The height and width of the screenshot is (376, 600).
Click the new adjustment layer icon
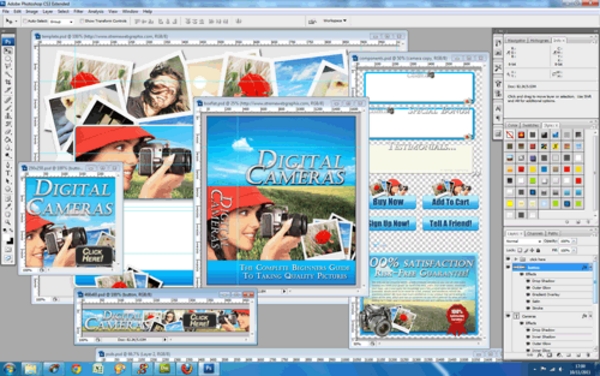(559, 355)
